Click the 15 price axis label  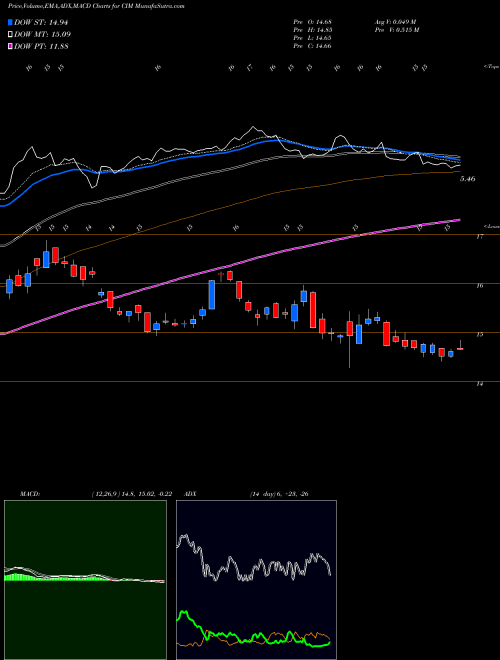(x=479, y=335)
